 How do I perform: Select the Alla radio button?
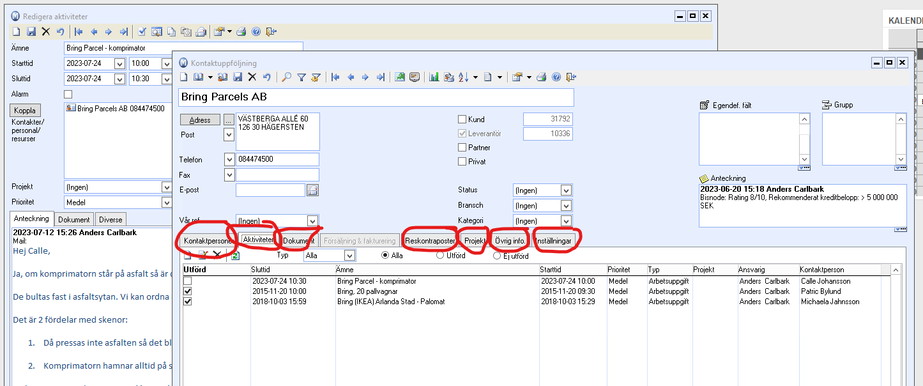(386, 256)
